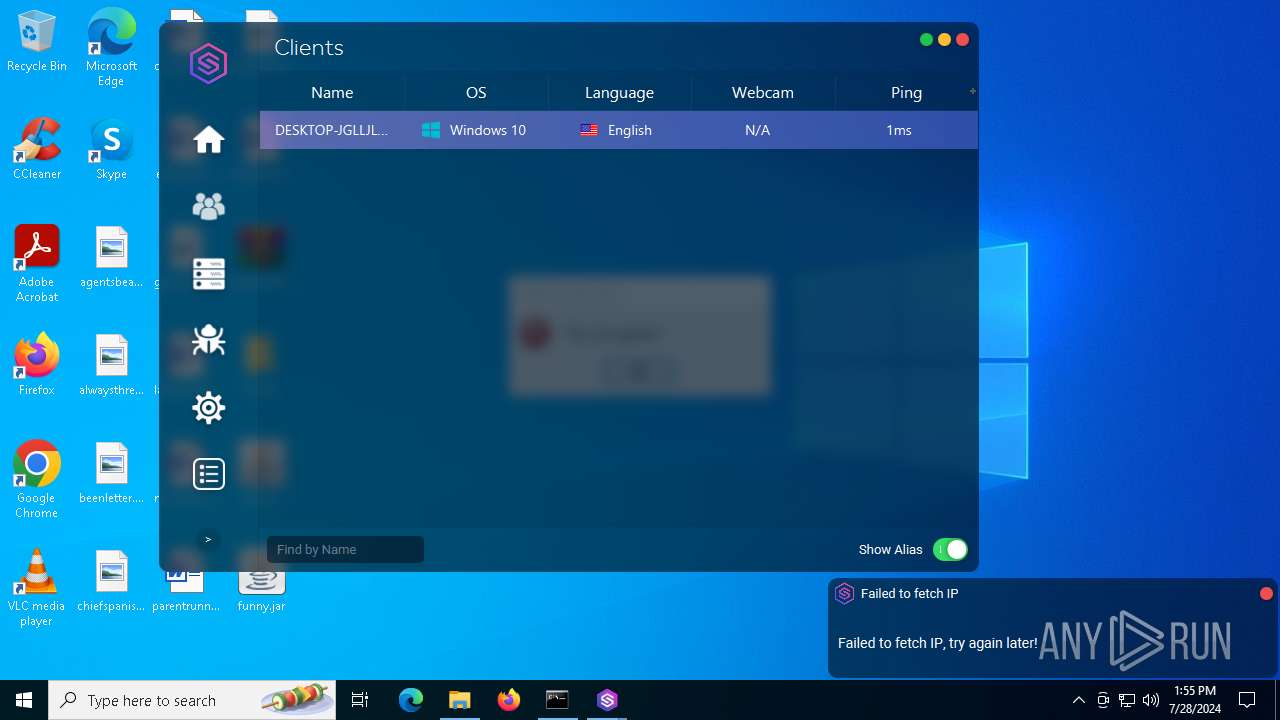Select the alwaysthre... image file
The image size is (1280, 720).
[x=111, y=365]
